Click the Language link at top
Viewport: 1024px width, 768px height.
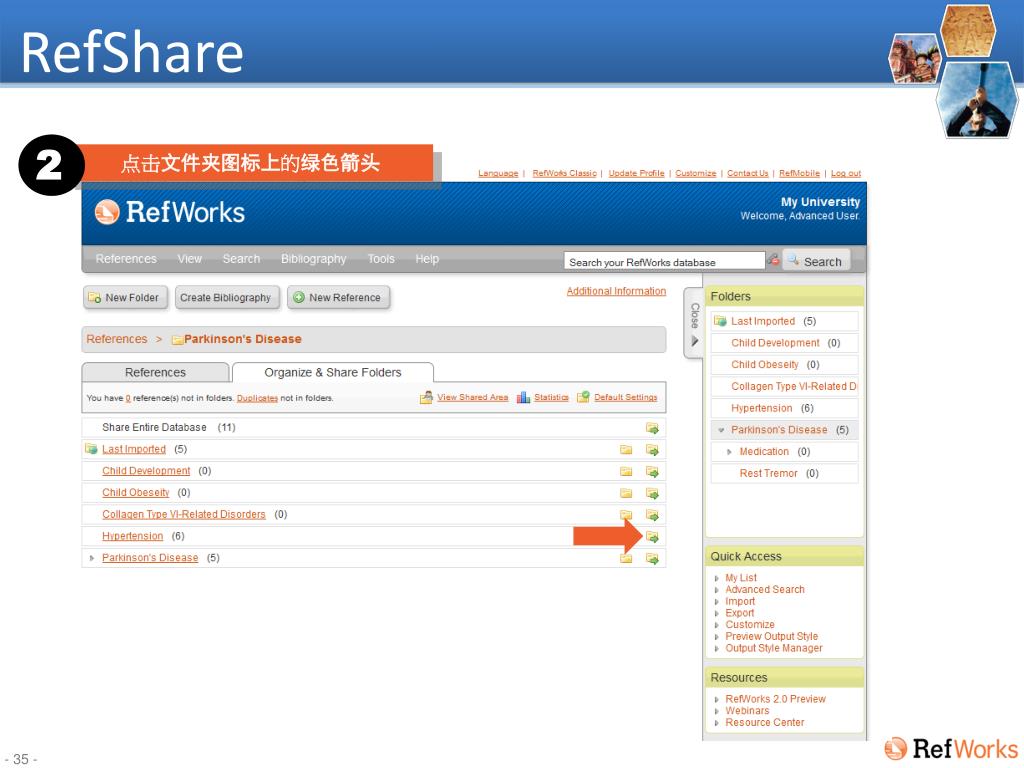coord(498,173)
